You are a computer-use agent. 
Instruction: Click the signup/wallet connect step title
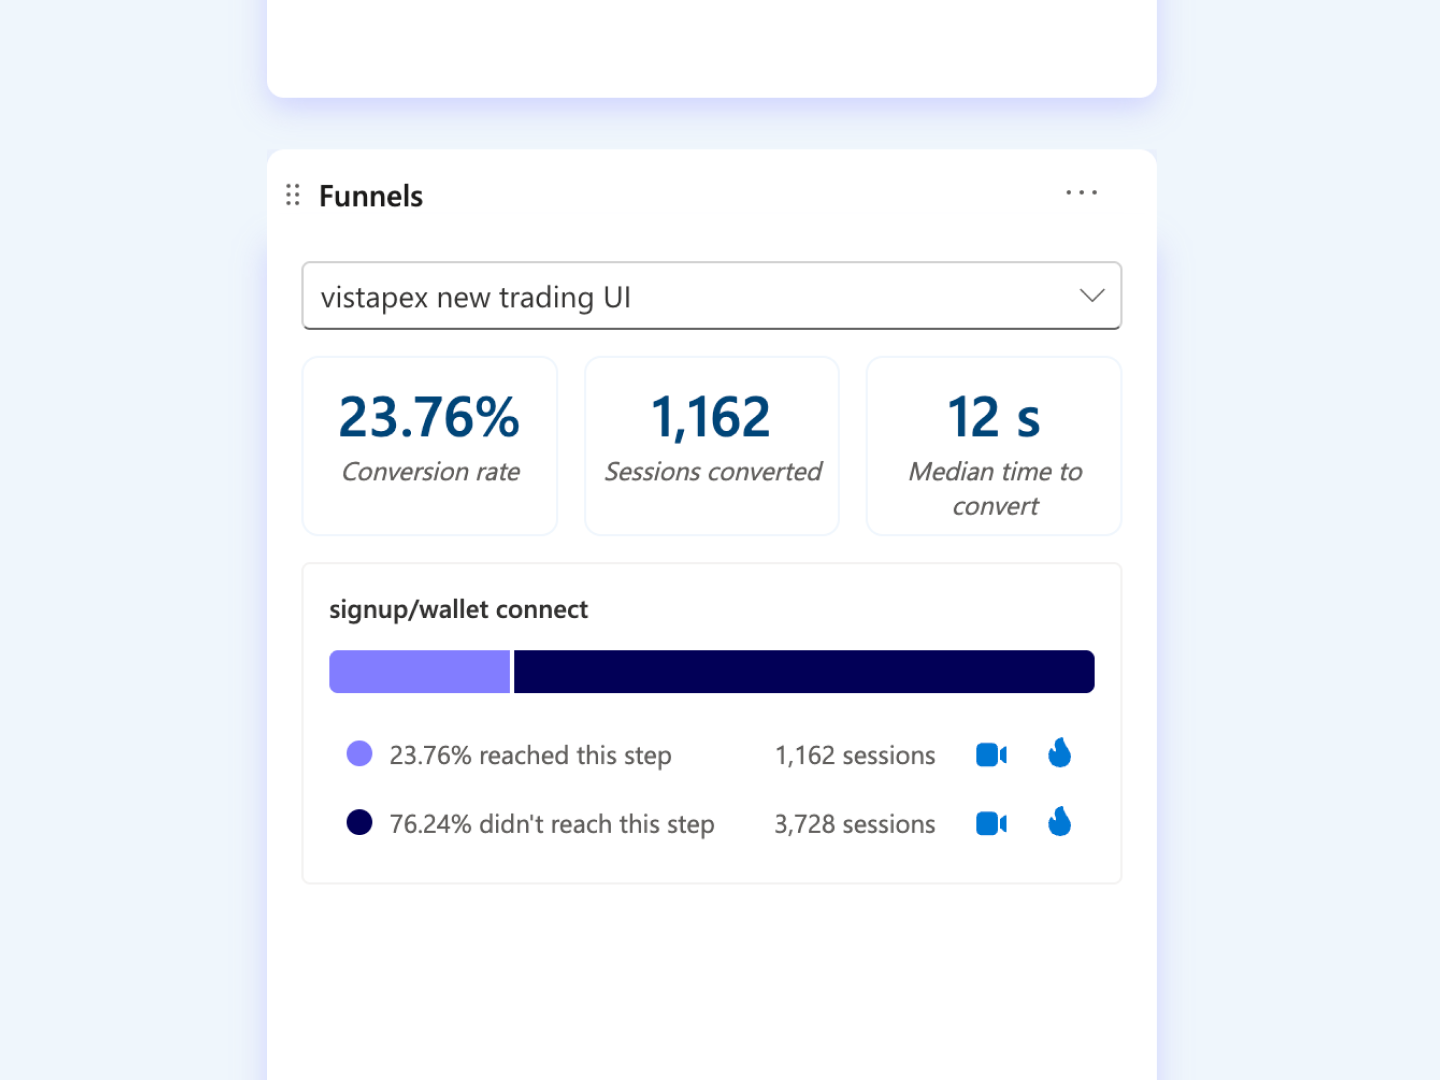coord(459,610)
